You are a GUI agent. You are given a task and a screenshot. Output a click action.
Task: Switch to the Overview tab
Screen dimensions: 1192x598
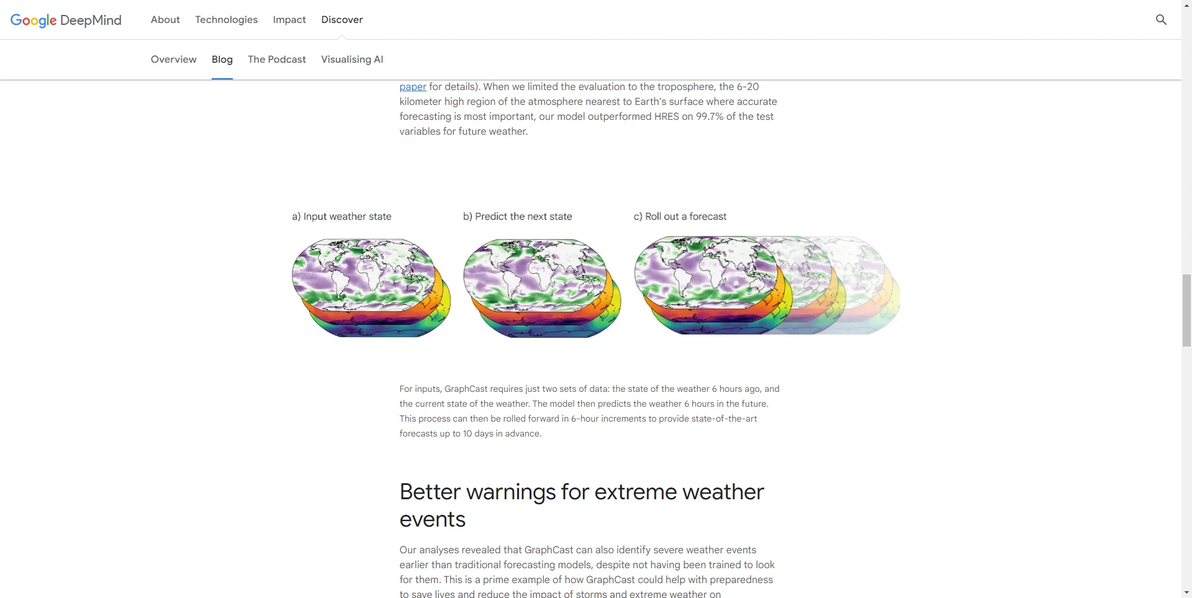point(174,60)
